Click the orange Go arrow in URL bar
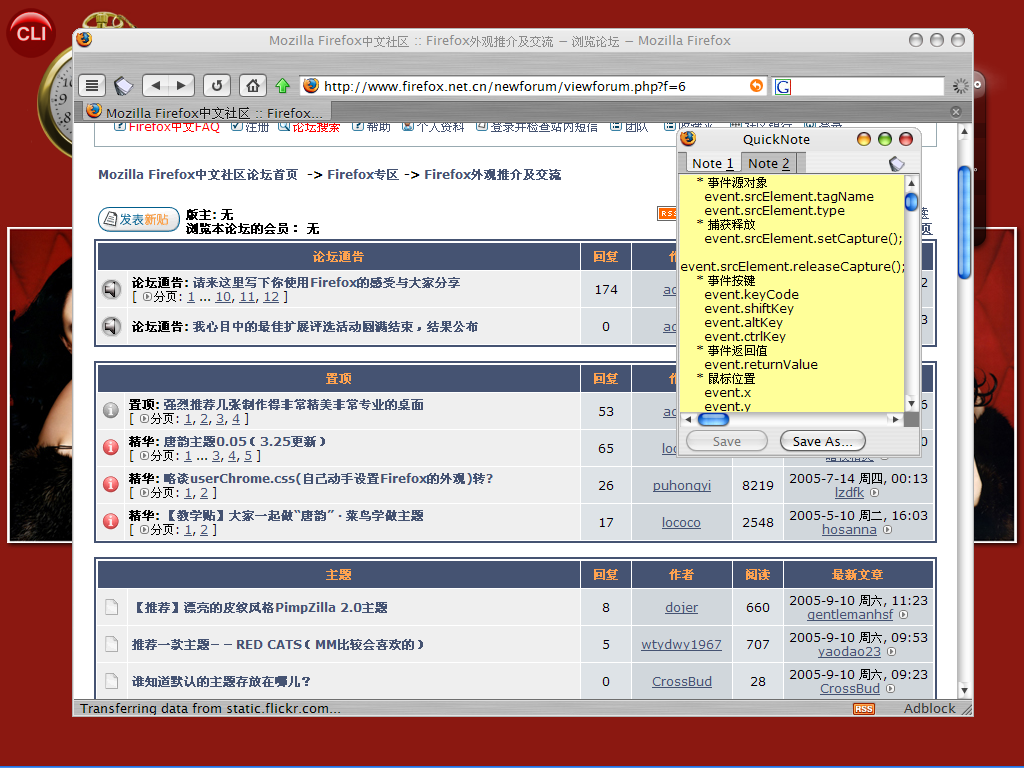Viewport: 1024px width, 768px height. tap(756, 86)
